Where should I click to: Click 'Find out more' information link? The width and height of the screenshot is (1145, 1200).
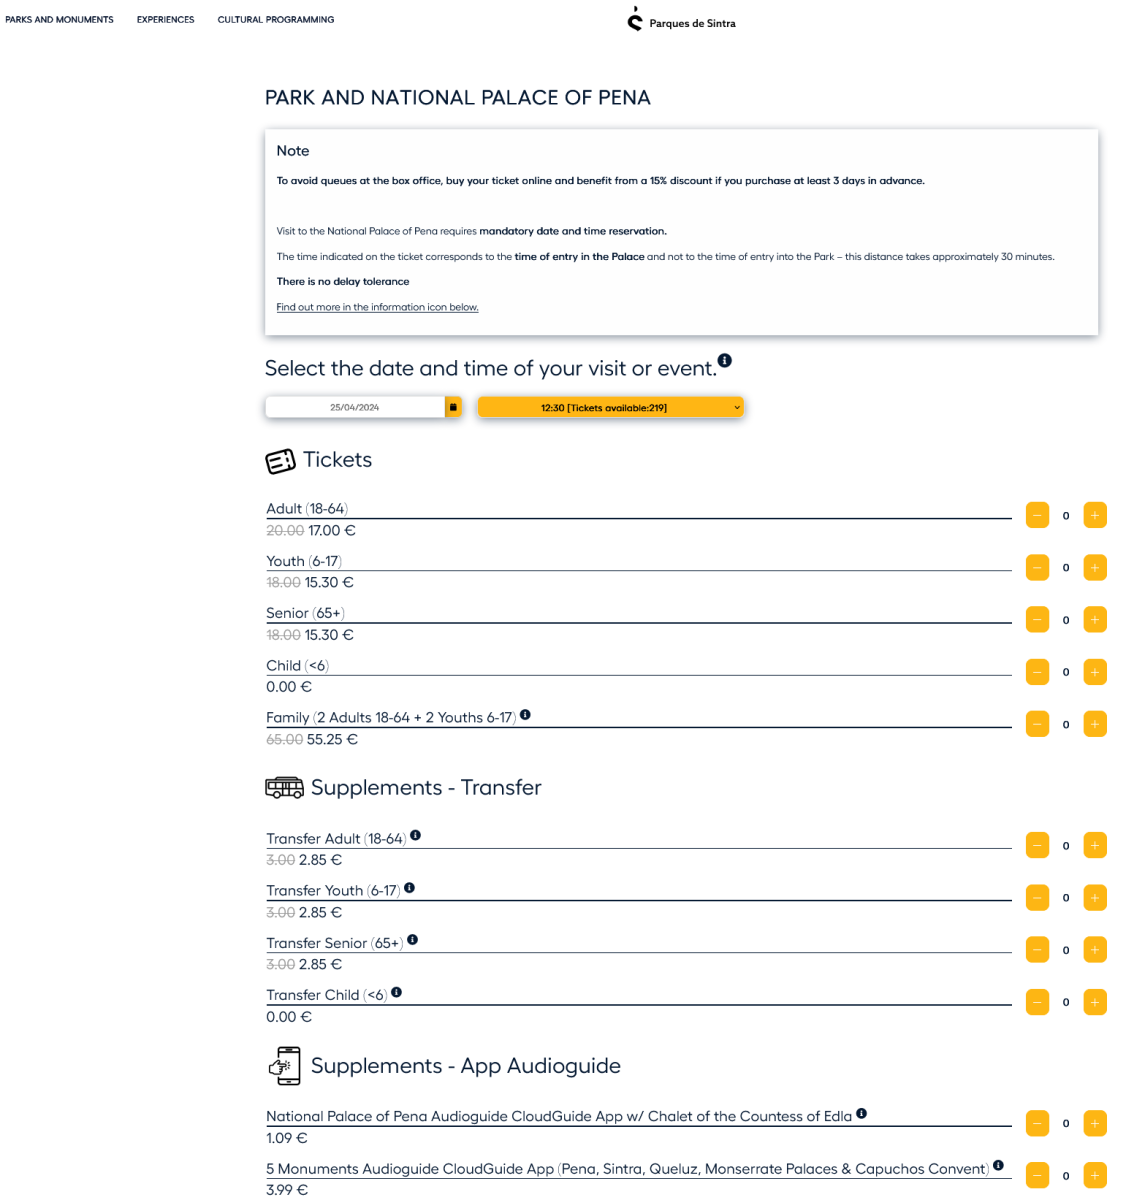pyautogui.click(x=377, y=307)
